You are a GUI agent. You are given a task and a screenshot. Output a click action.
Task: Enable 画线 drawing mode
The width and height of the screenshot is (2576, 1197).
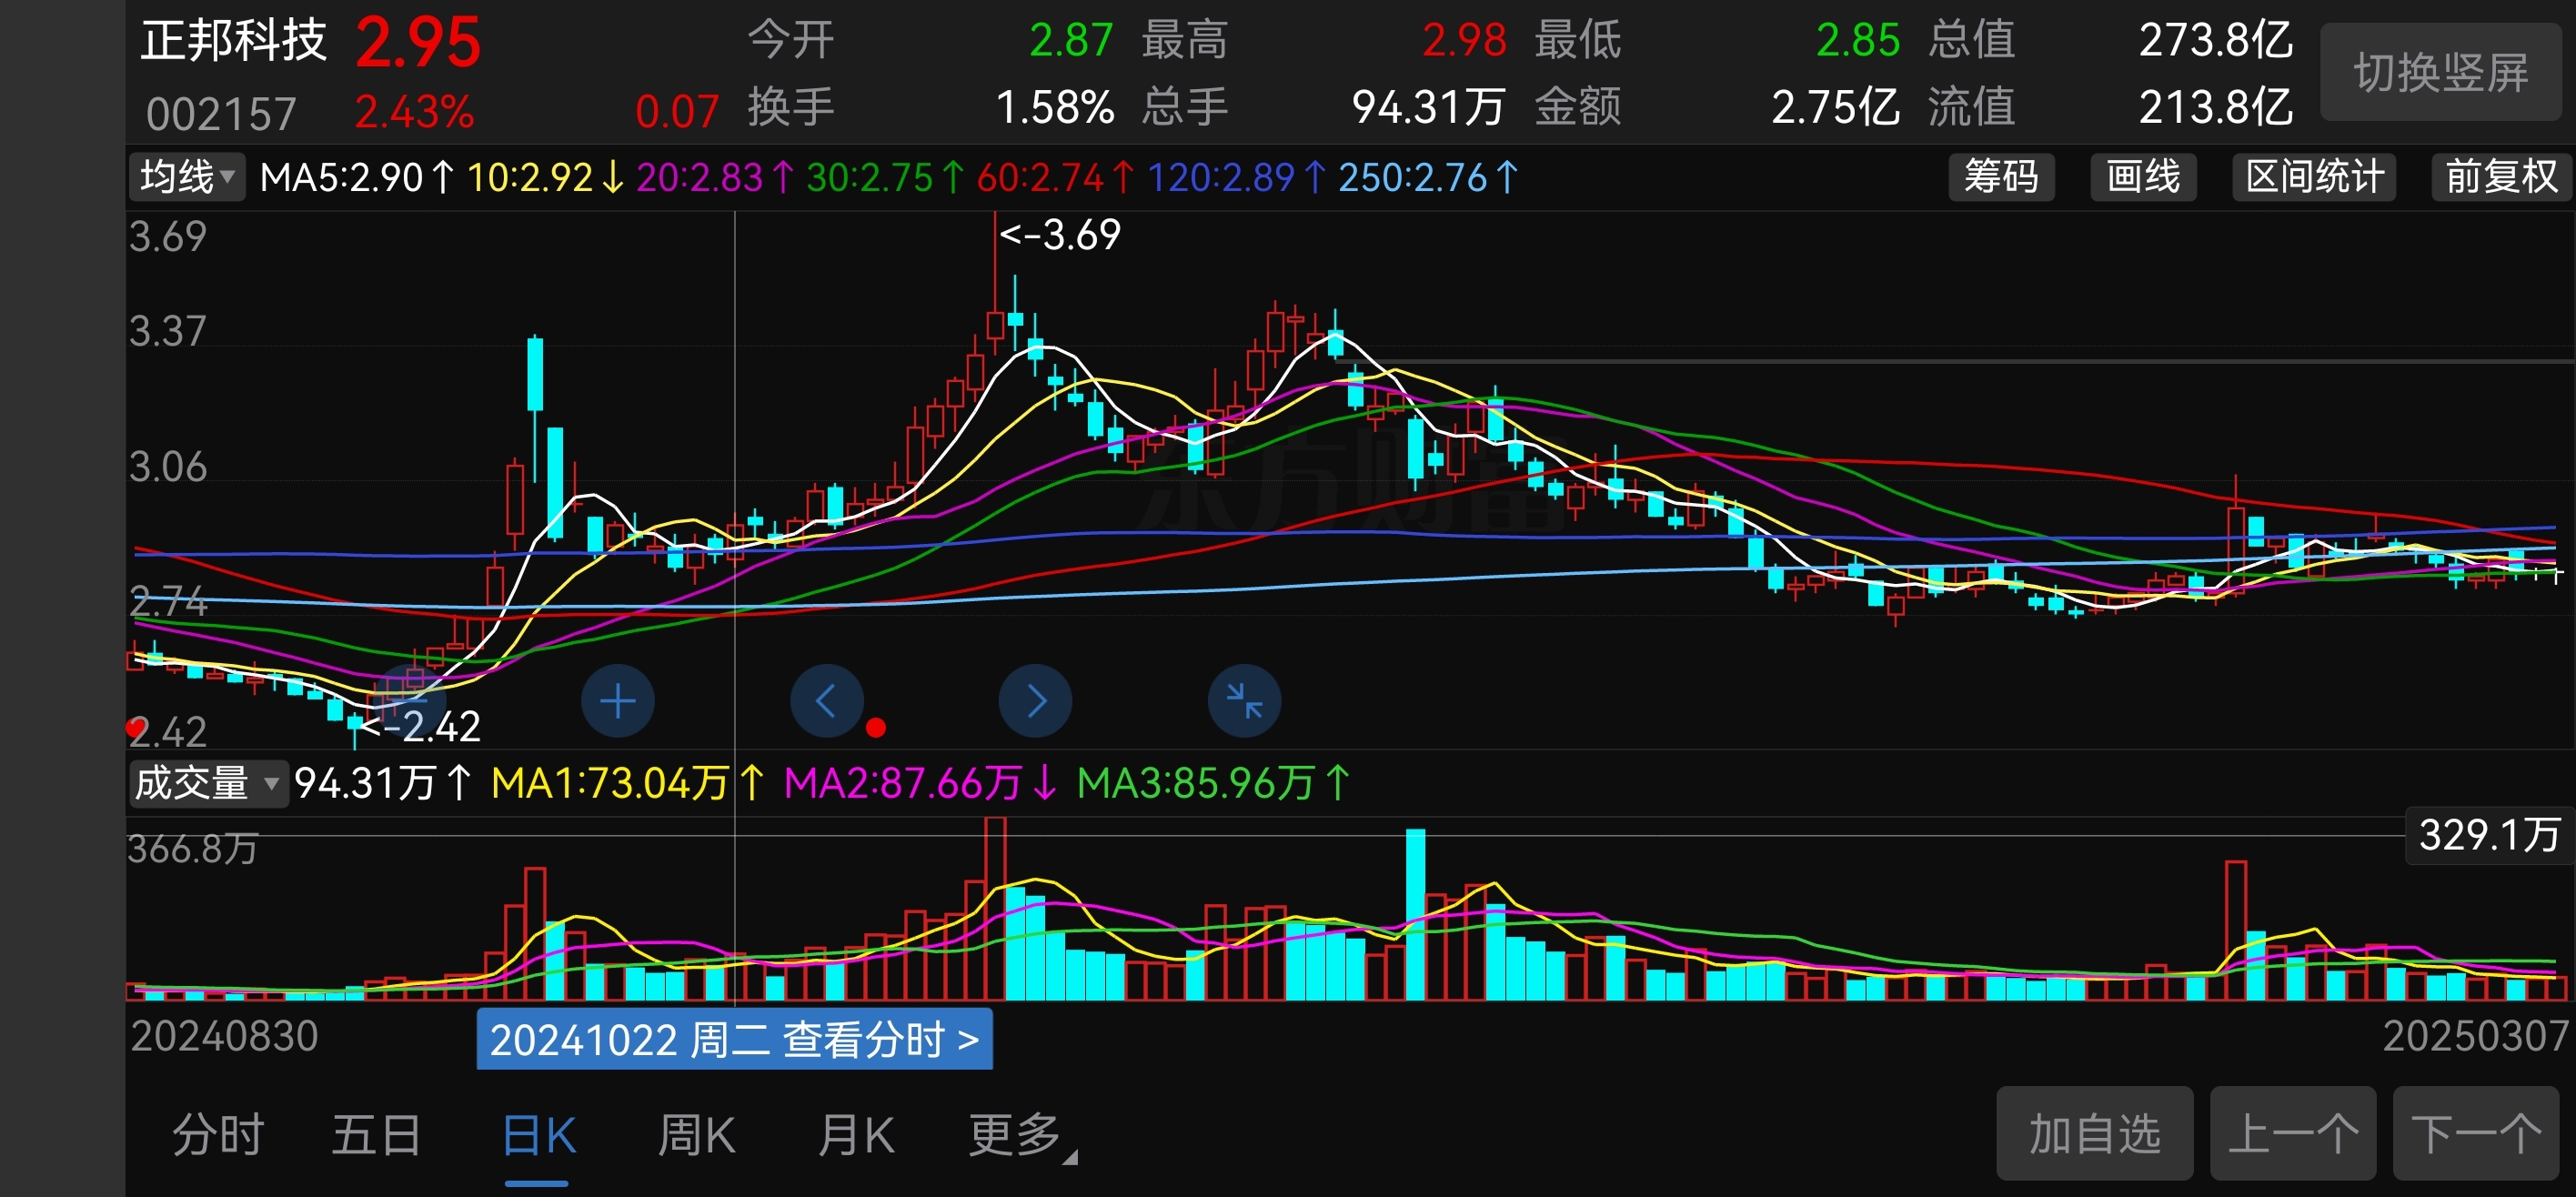pos(2143,177)
